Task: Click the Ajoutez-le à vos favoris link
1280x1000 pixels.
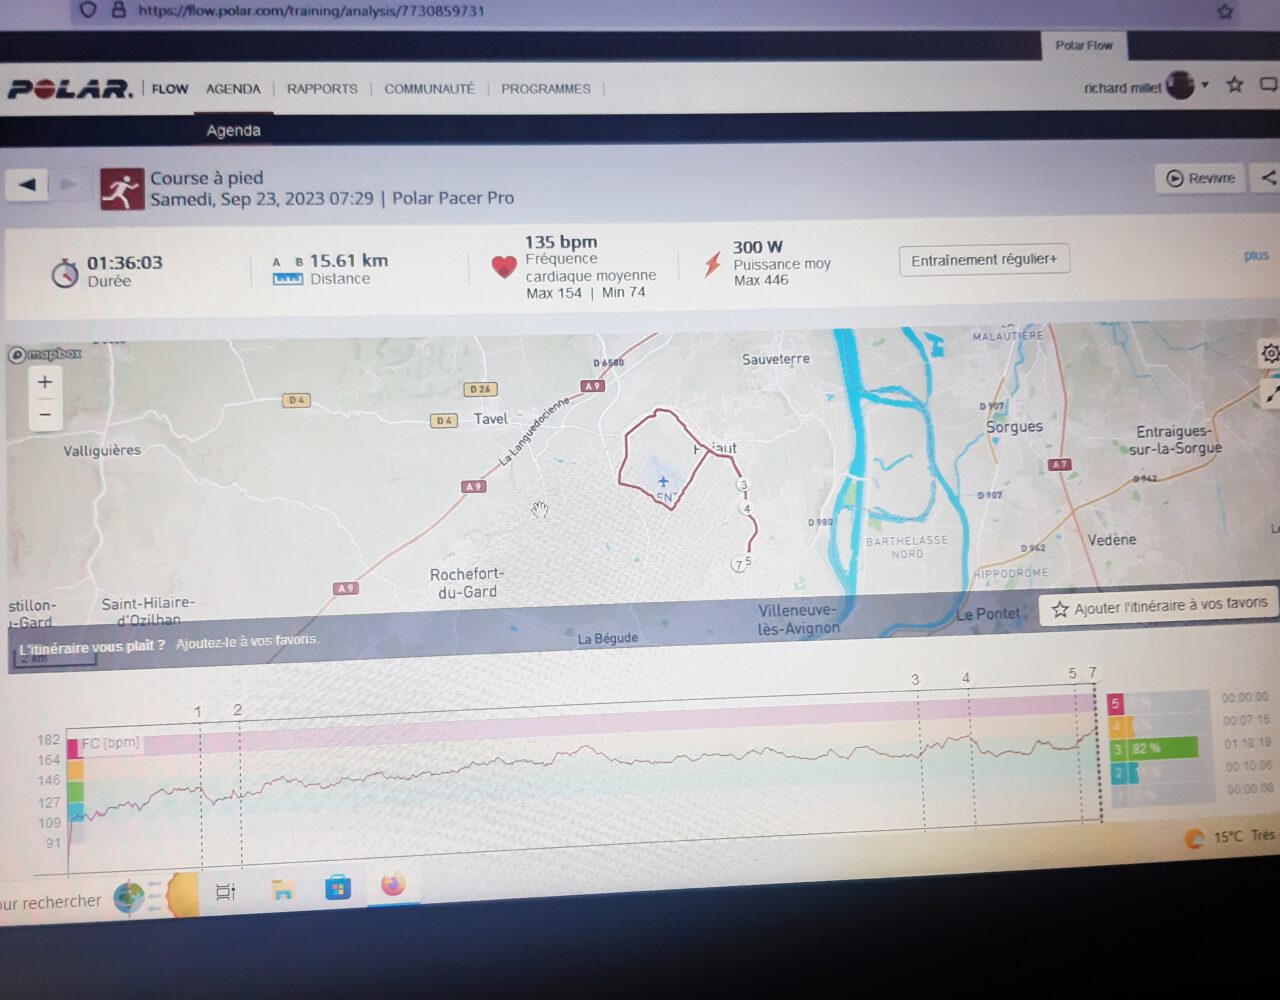Action: 247,642
